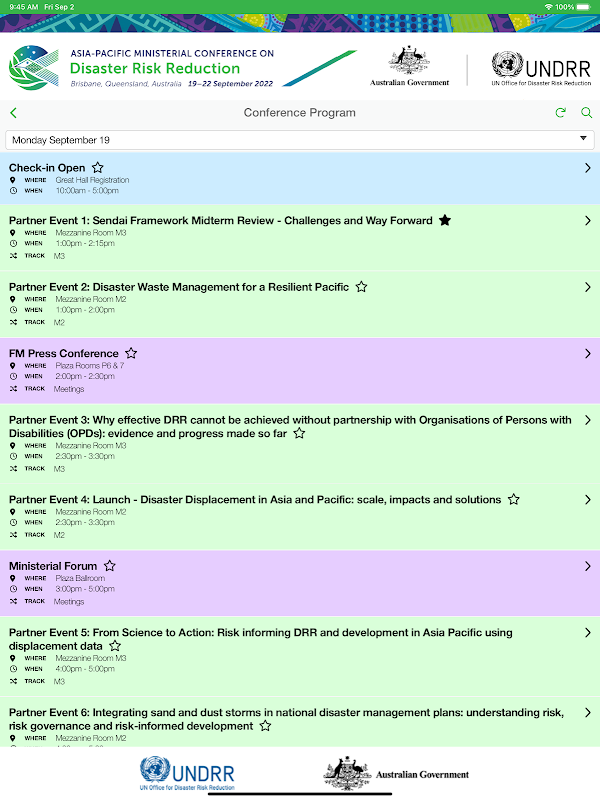This screenshot has width=600, height=800.
Task: Open Partner Event 2 details chevron
Action: (587, 287)
